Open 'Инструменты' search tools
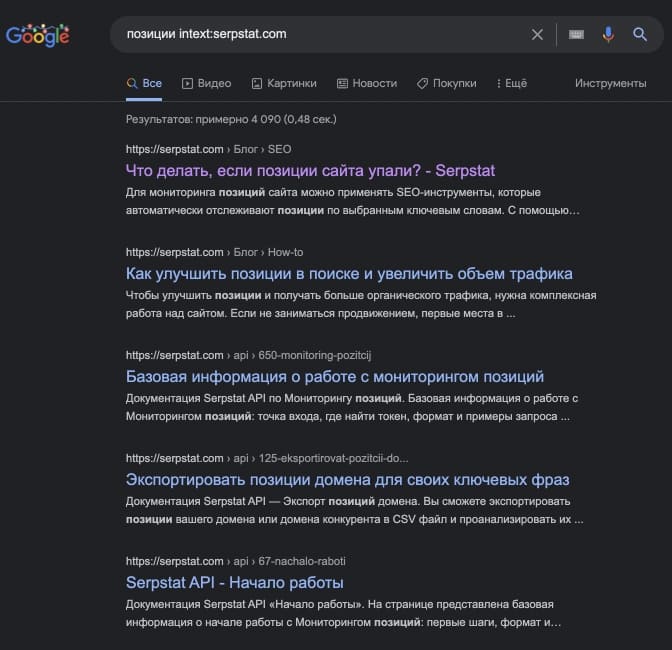Viewport: 672px width, 650px height. click(x=610, y=83)
